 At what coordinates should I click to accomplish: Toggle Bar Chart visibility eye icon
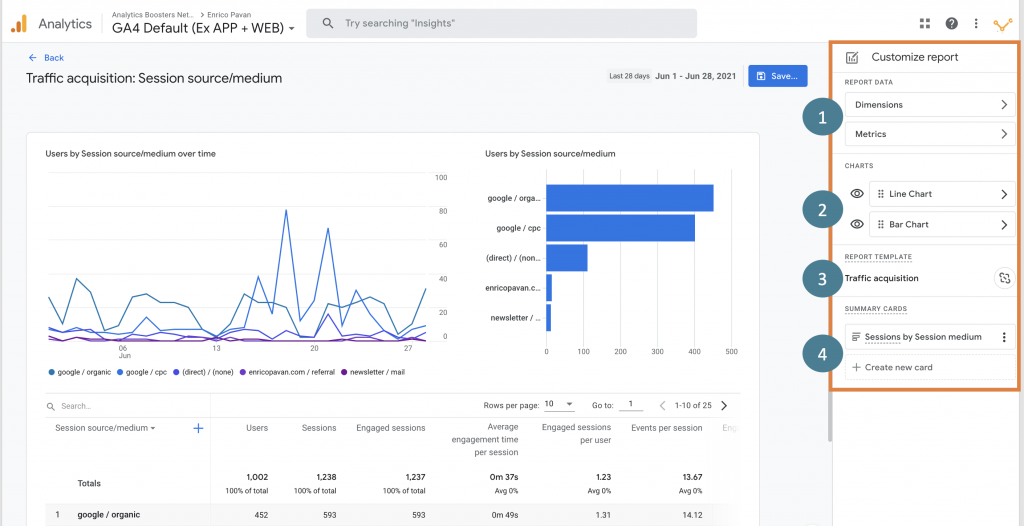[857, 225]
